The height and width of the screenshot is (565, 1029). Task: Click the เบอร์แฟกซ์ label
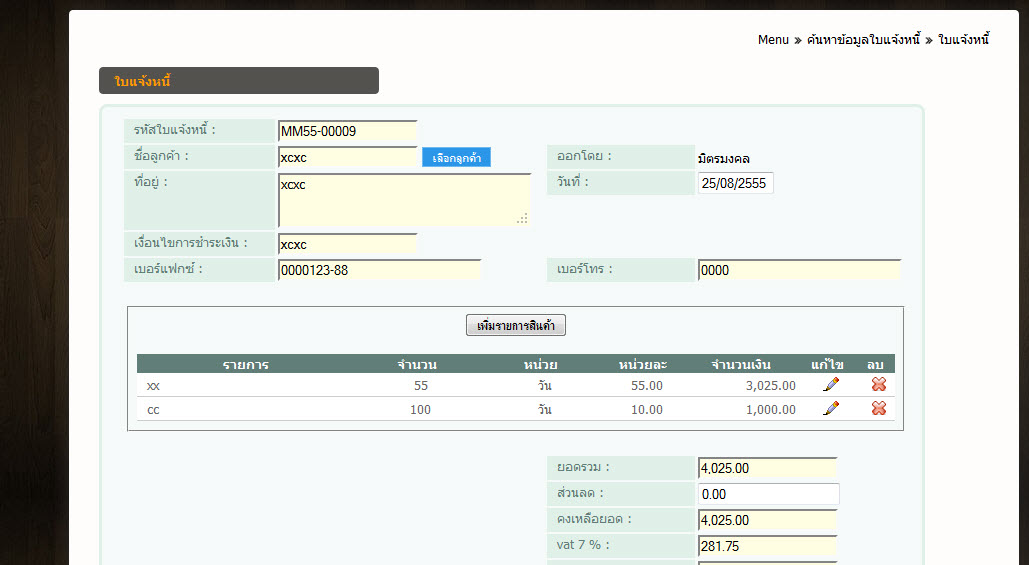(168, 268)
